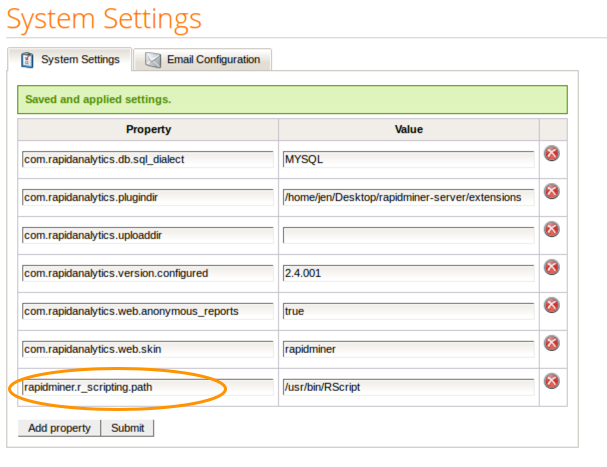Click the rapidminer.r_scripting.path property name field
The width and height of the screenshot is (607, 467).
147,387
